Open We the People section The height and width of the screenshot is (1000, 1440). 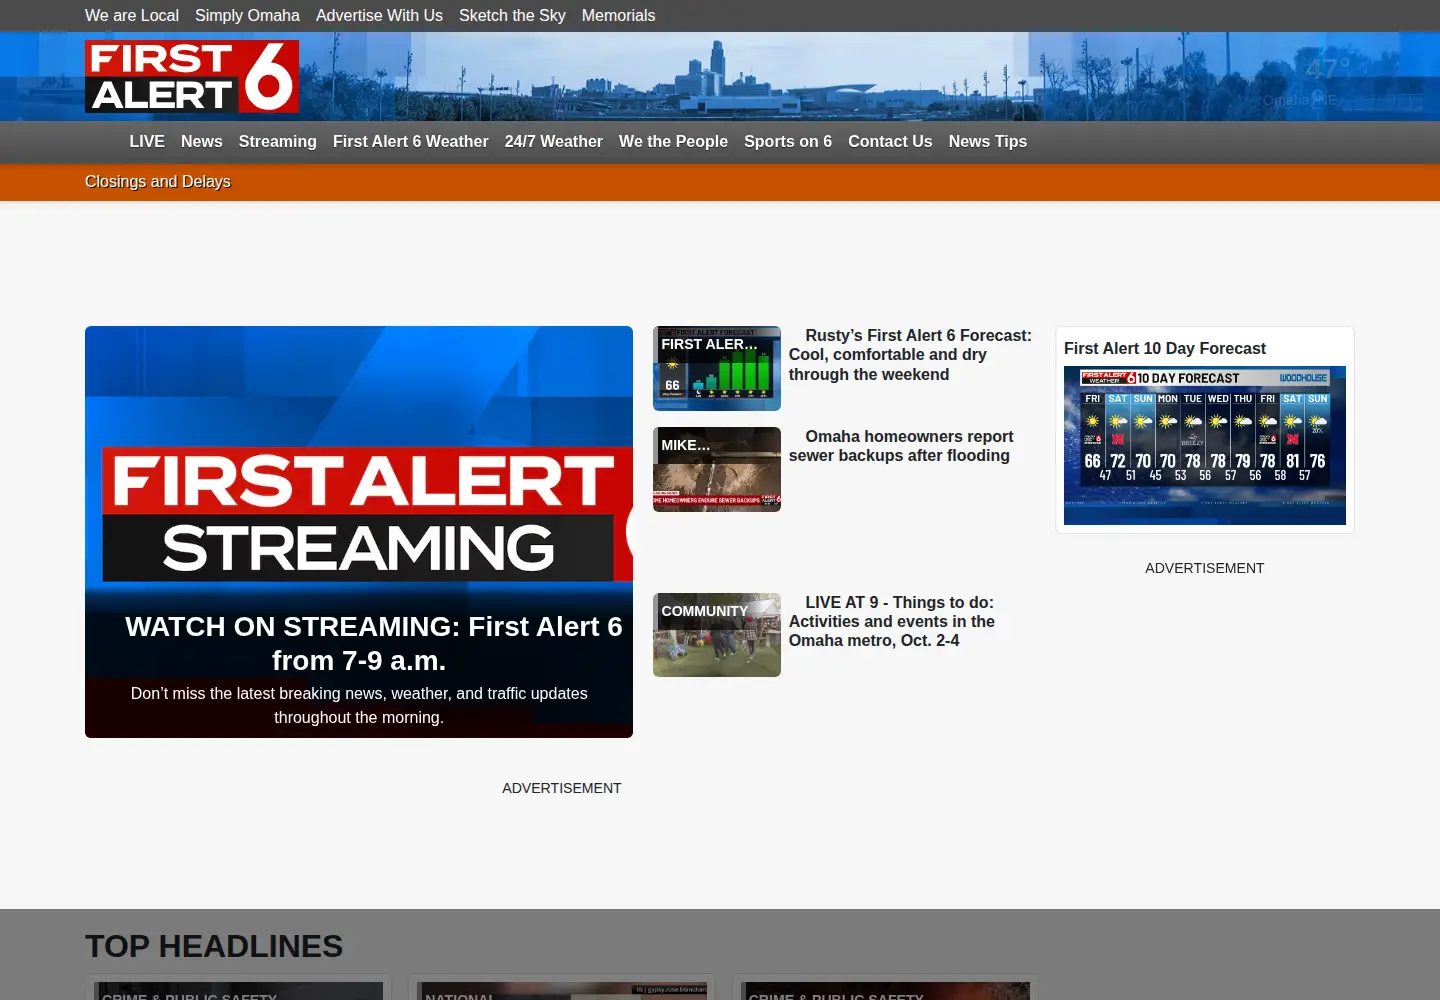pyautogui.click(x=673, y=142)
